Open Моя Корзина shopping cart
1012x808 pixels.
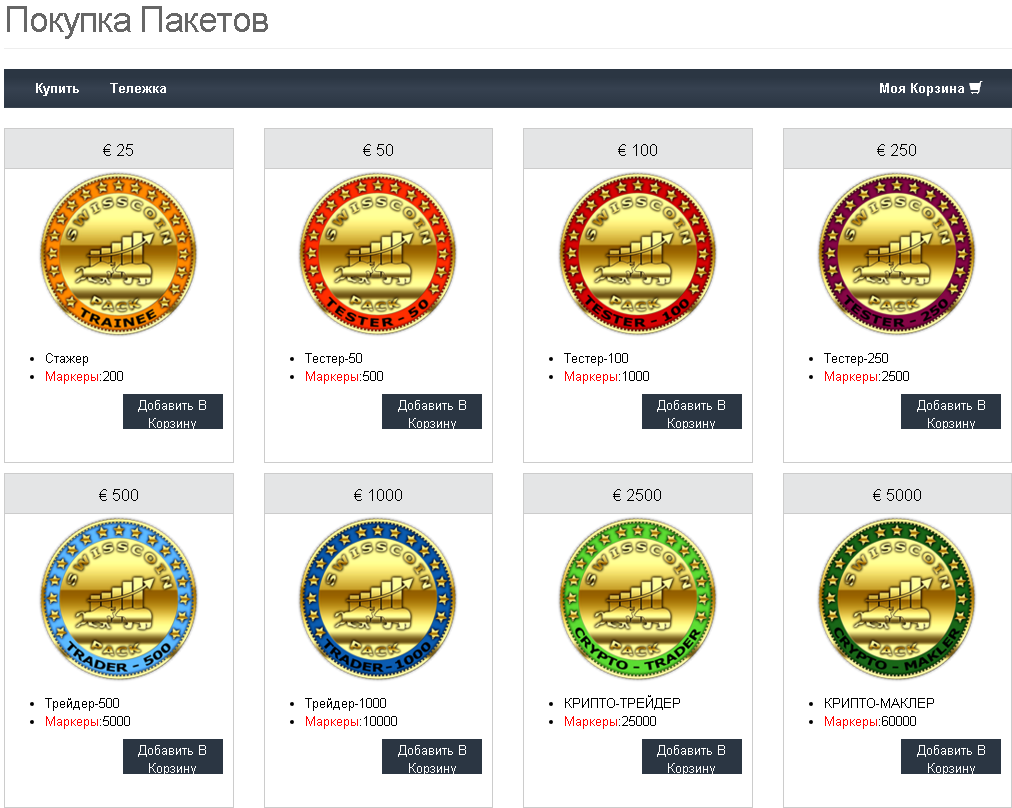(930, 88)
